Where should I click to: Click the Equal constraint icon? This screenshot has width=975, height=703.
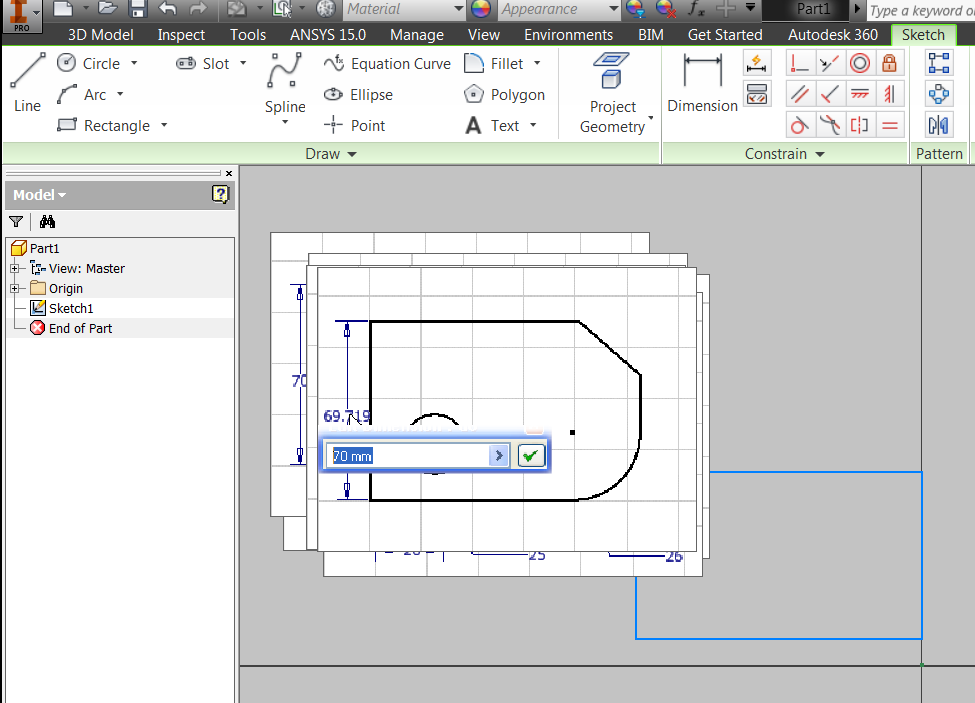889,125
